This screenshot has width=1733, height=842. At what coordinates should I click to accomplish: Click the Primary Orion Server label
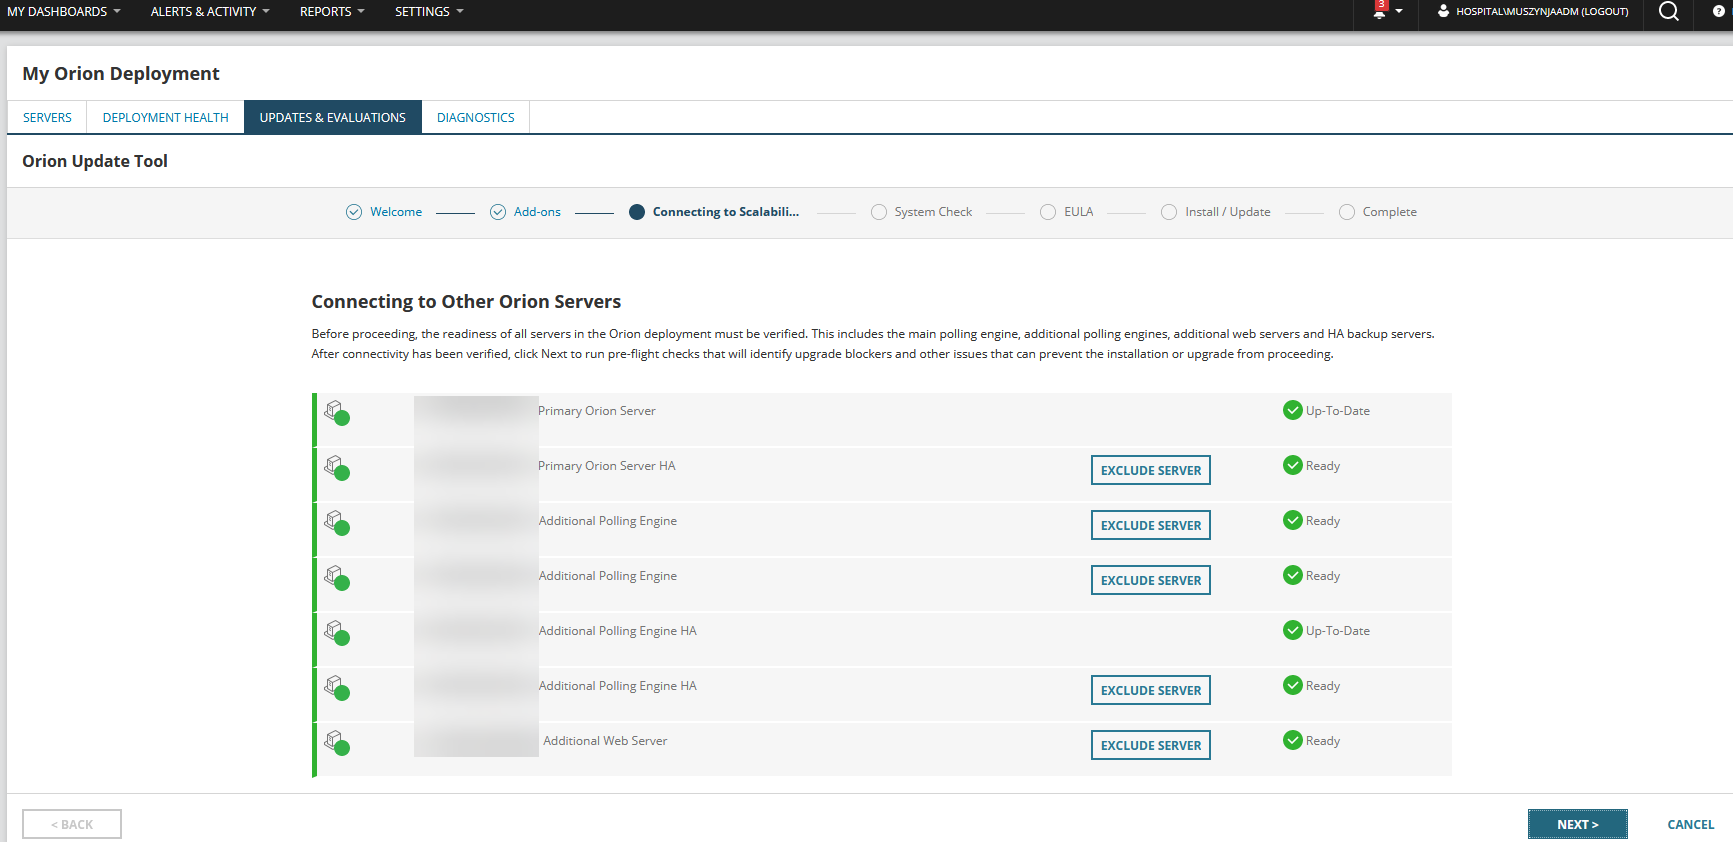tap(597, 411)
